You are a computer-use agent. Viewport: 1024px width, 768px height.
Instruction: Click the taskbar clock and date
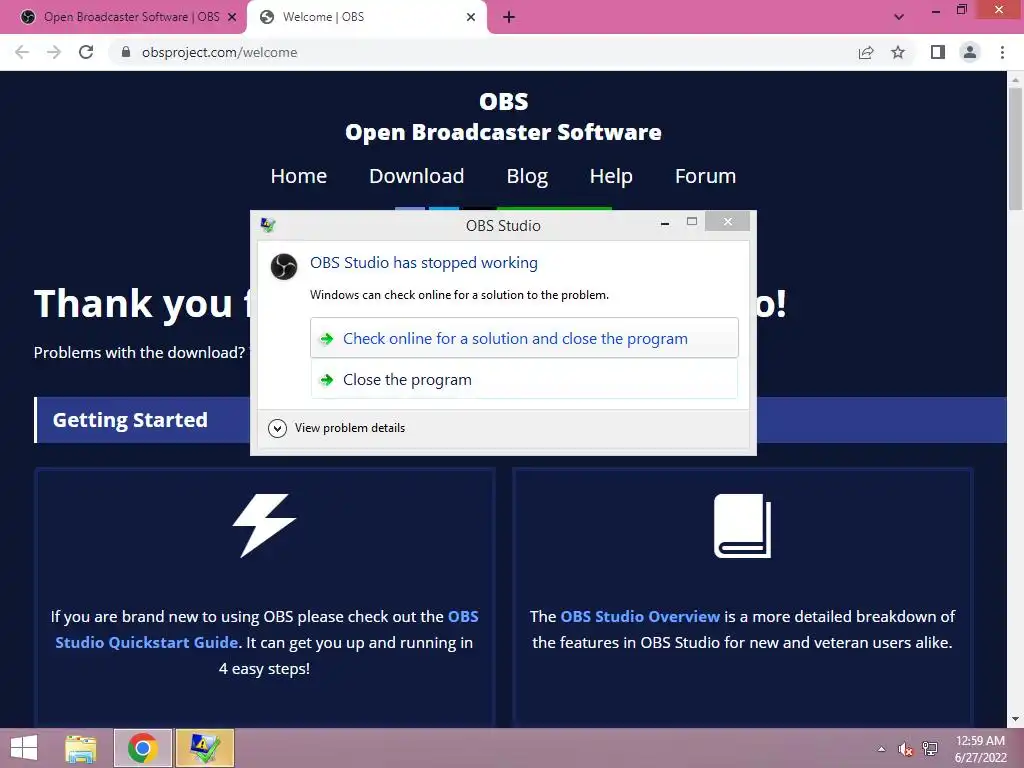(x=980, y=749)
